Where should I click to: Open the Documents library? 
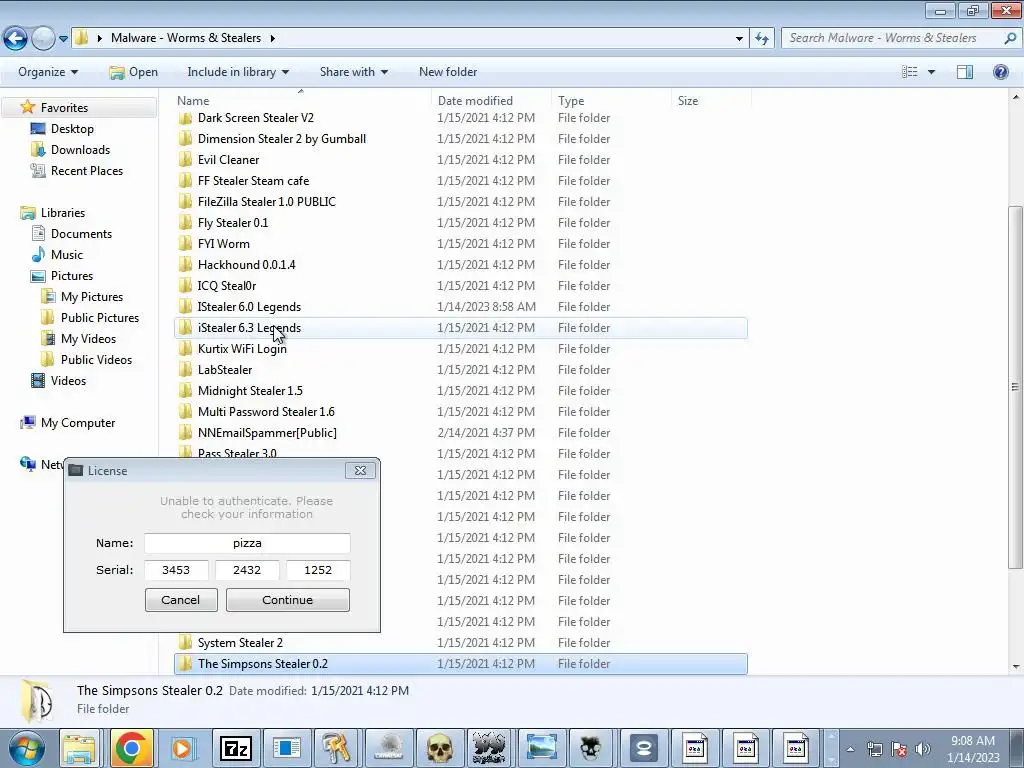click(x=81, y=234)
